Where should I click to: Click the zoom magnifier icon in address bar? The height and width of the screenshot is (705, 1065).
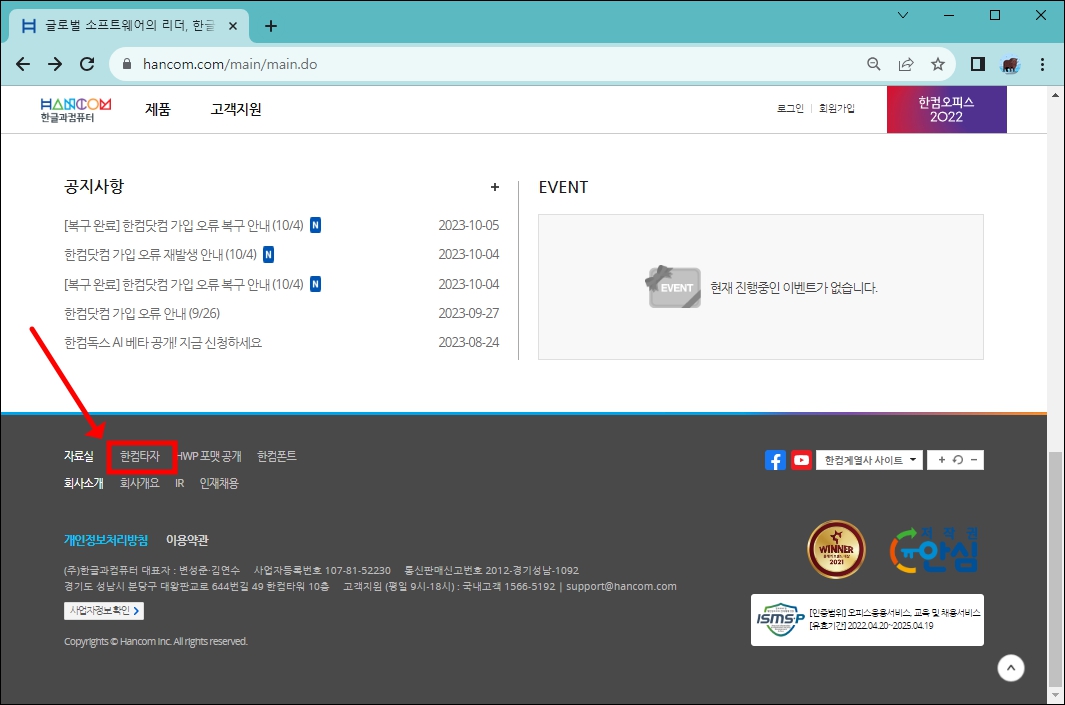coord(874,64)
